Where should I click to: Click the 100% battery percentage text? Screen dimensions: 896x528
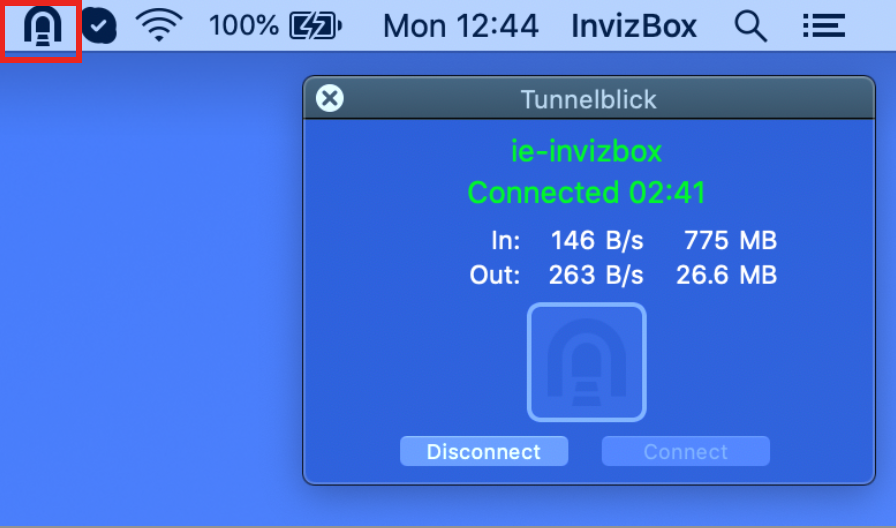(244, 26)
